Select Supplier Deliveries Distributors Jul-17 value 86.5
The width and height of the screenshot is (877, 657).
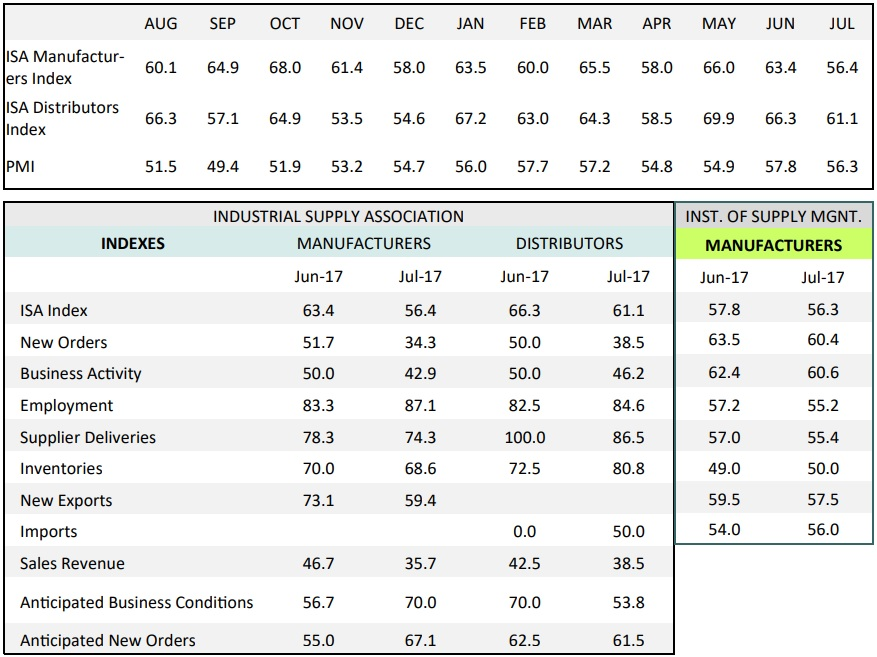[x=628, y=437]
